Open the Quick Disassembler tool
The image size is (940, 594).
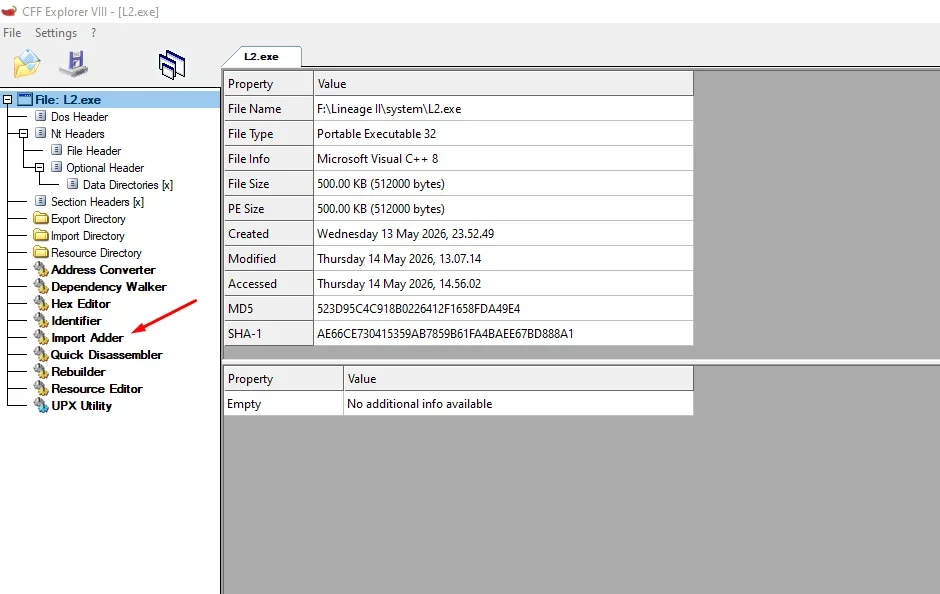[x=106, y=354]
